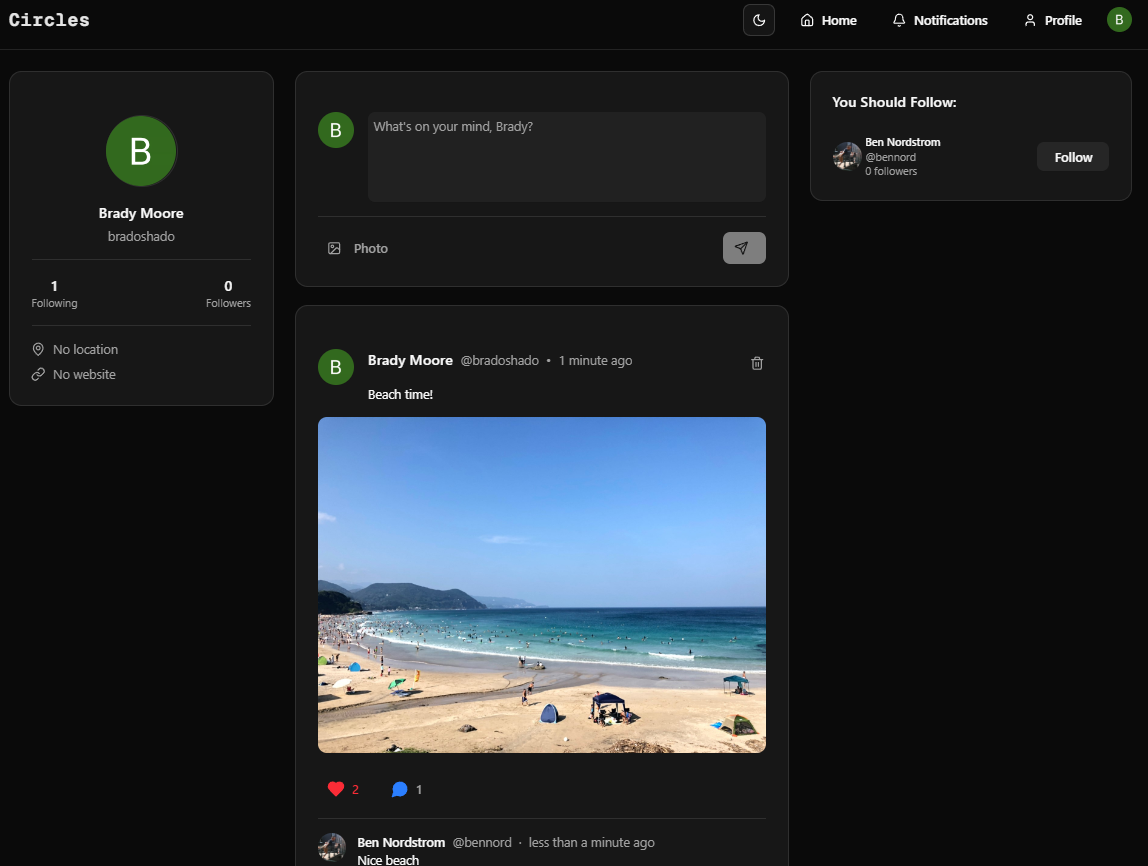Click Brady Moore's name on the post
Image resolution: width=1148 pixels, height=866 pixels.
pos(410,360)
